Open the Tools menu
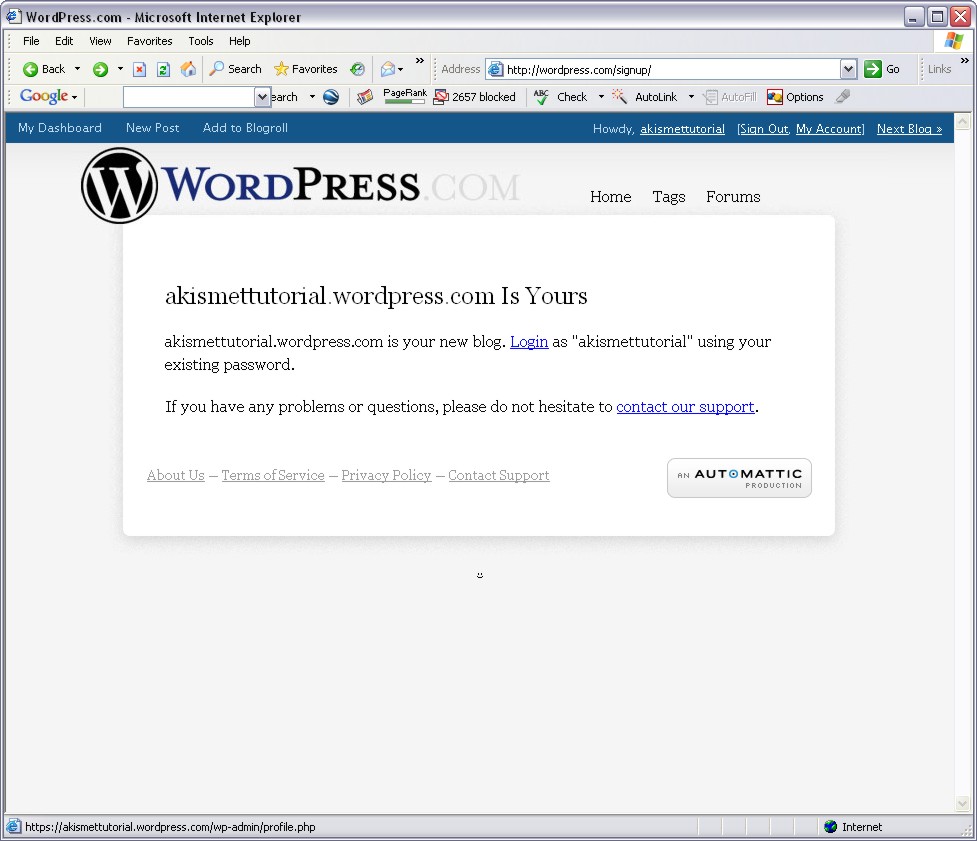 click(x=201, y=41)
